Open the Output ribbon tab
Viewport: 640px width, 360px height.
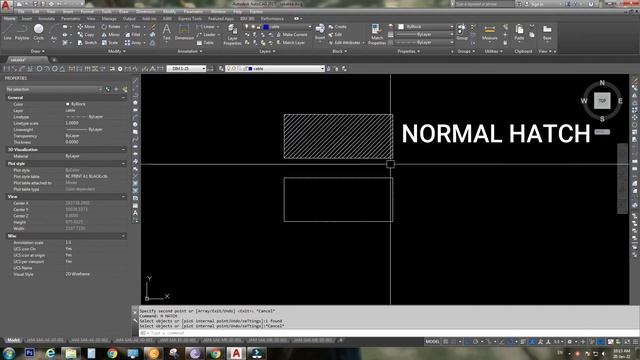(129, 18)
